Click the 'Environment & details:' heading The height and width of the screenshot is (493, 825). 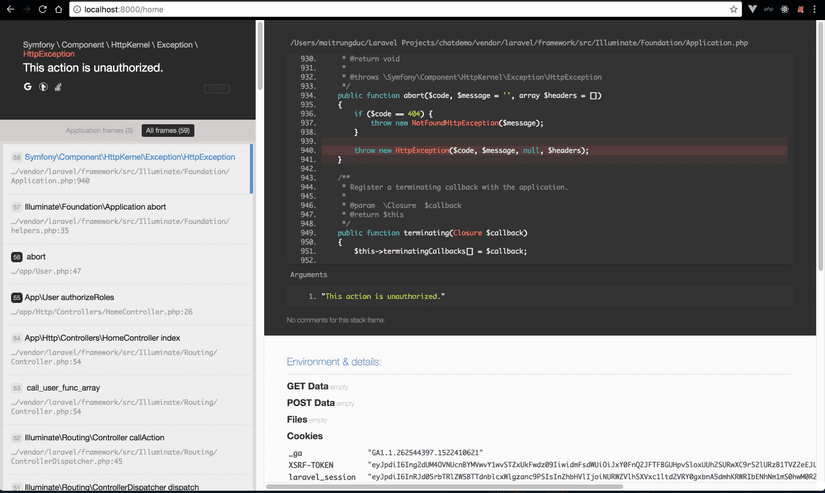pyautogui.click(x=334, y=361)
